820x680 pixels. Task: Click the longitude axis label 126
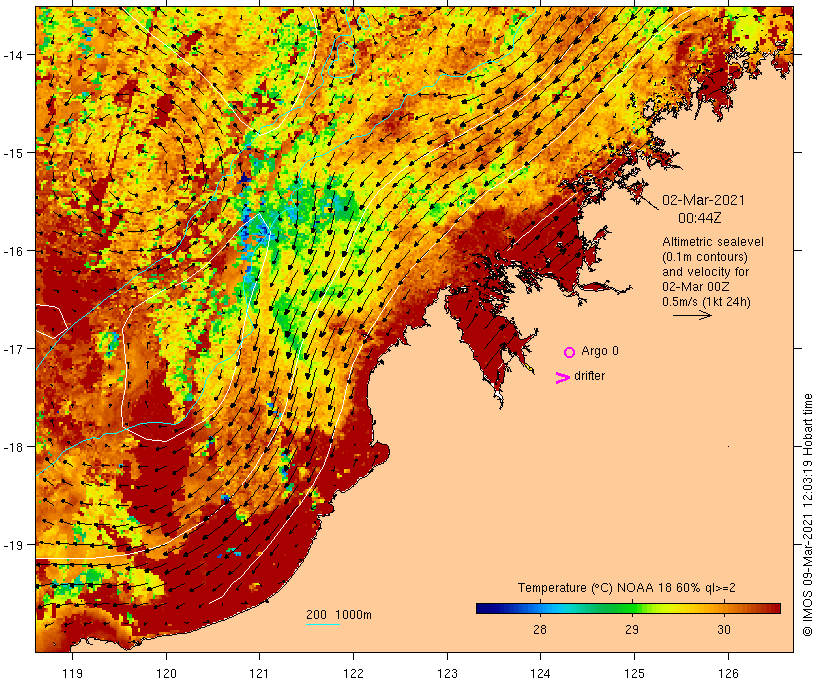coord(728,673)
